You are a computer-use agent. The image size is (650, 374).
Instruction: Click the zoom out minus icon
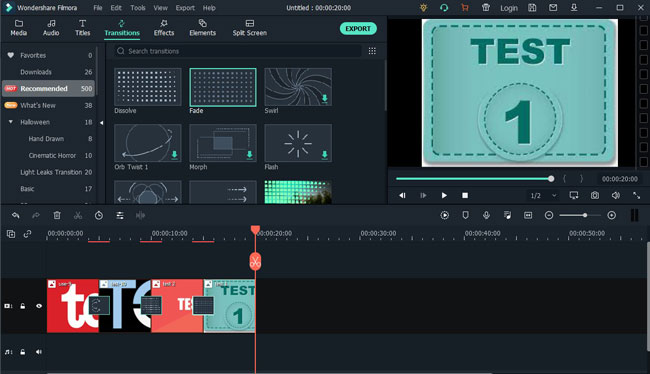click(549, 215)
